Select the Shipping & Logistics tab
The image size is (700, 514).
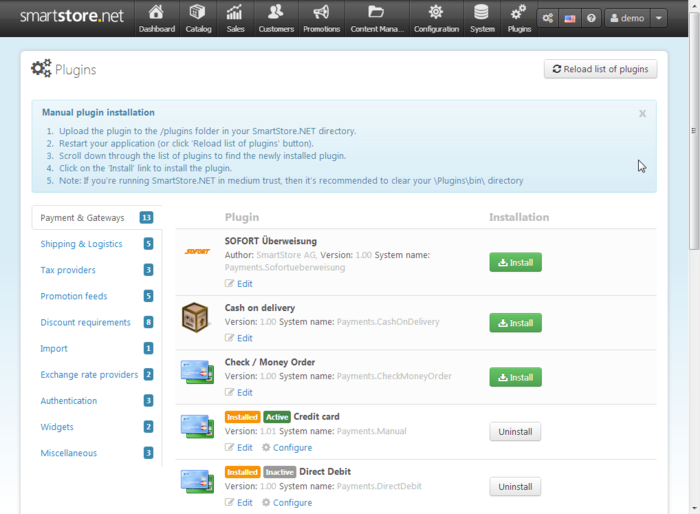96,244
